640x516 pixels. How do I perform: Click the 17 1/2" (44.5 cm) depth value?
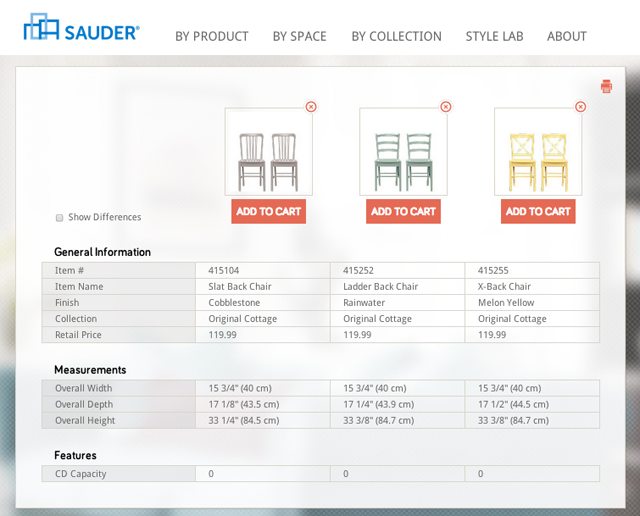(x=513, y=404)
